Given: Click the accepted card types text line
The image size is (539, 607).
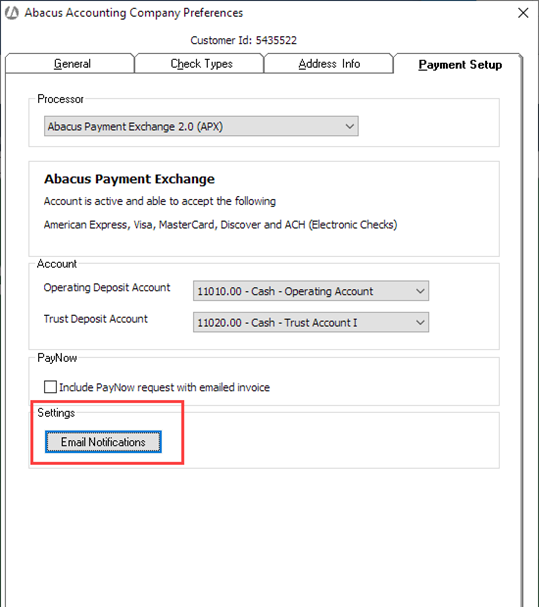Looking at the screenshot, I should (220, 225).
